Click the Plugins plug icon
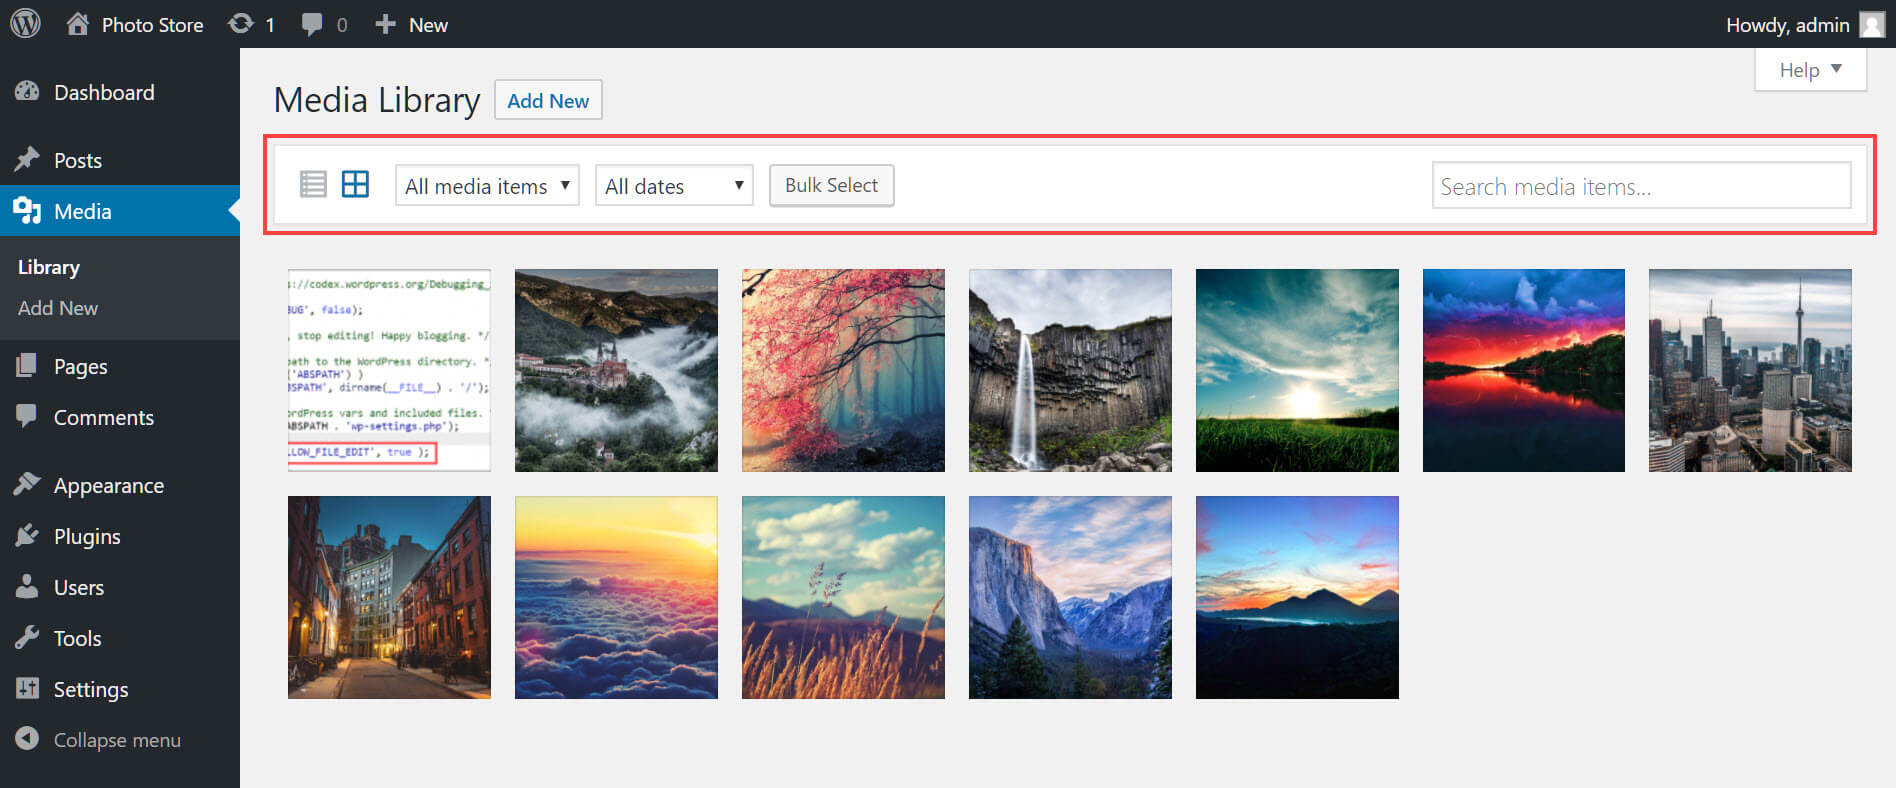Screen dimensions: 1896x788 click(27, 535)
